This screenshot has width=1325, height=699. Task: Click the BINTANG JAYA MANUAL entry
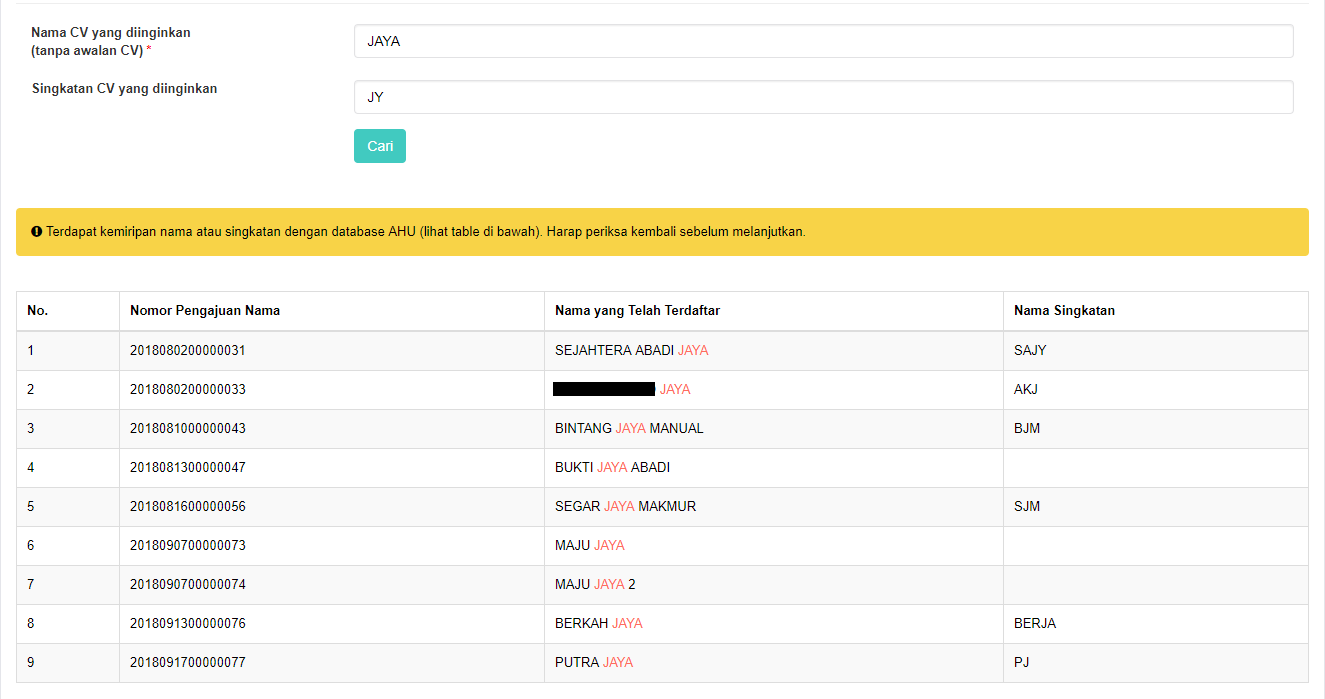click(x=629, y=429)
